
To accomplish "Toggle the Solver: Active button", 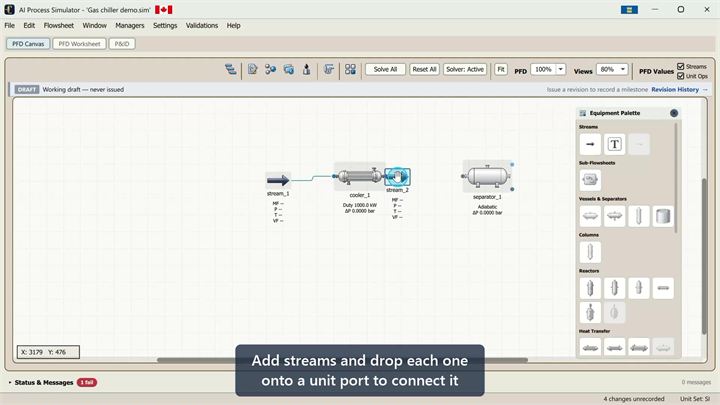I will [x=465, y=69].
